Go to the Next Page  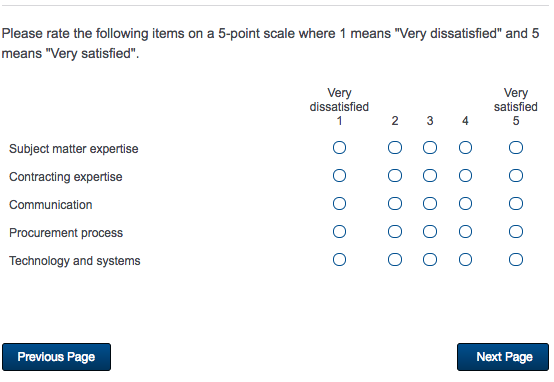tap(503, 357)
